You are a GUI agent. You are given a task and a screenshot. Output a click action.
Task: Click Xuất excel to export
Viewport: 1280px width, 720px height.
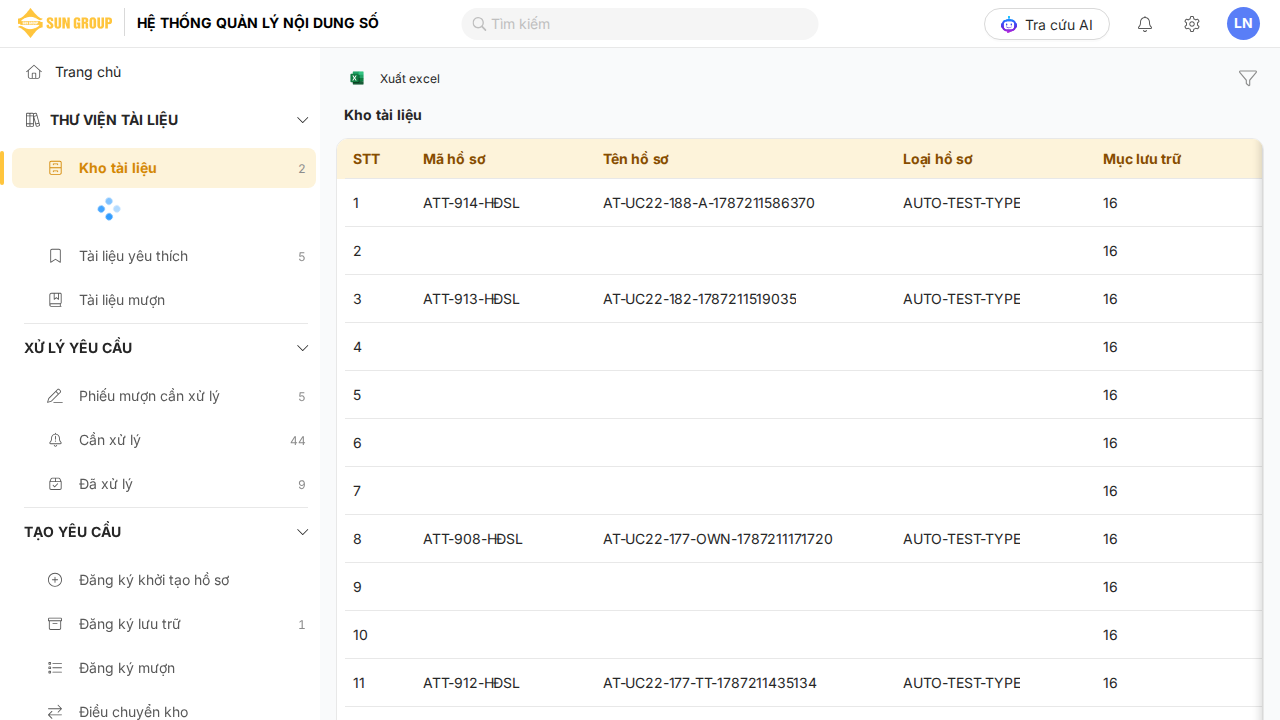coord(410,79)
